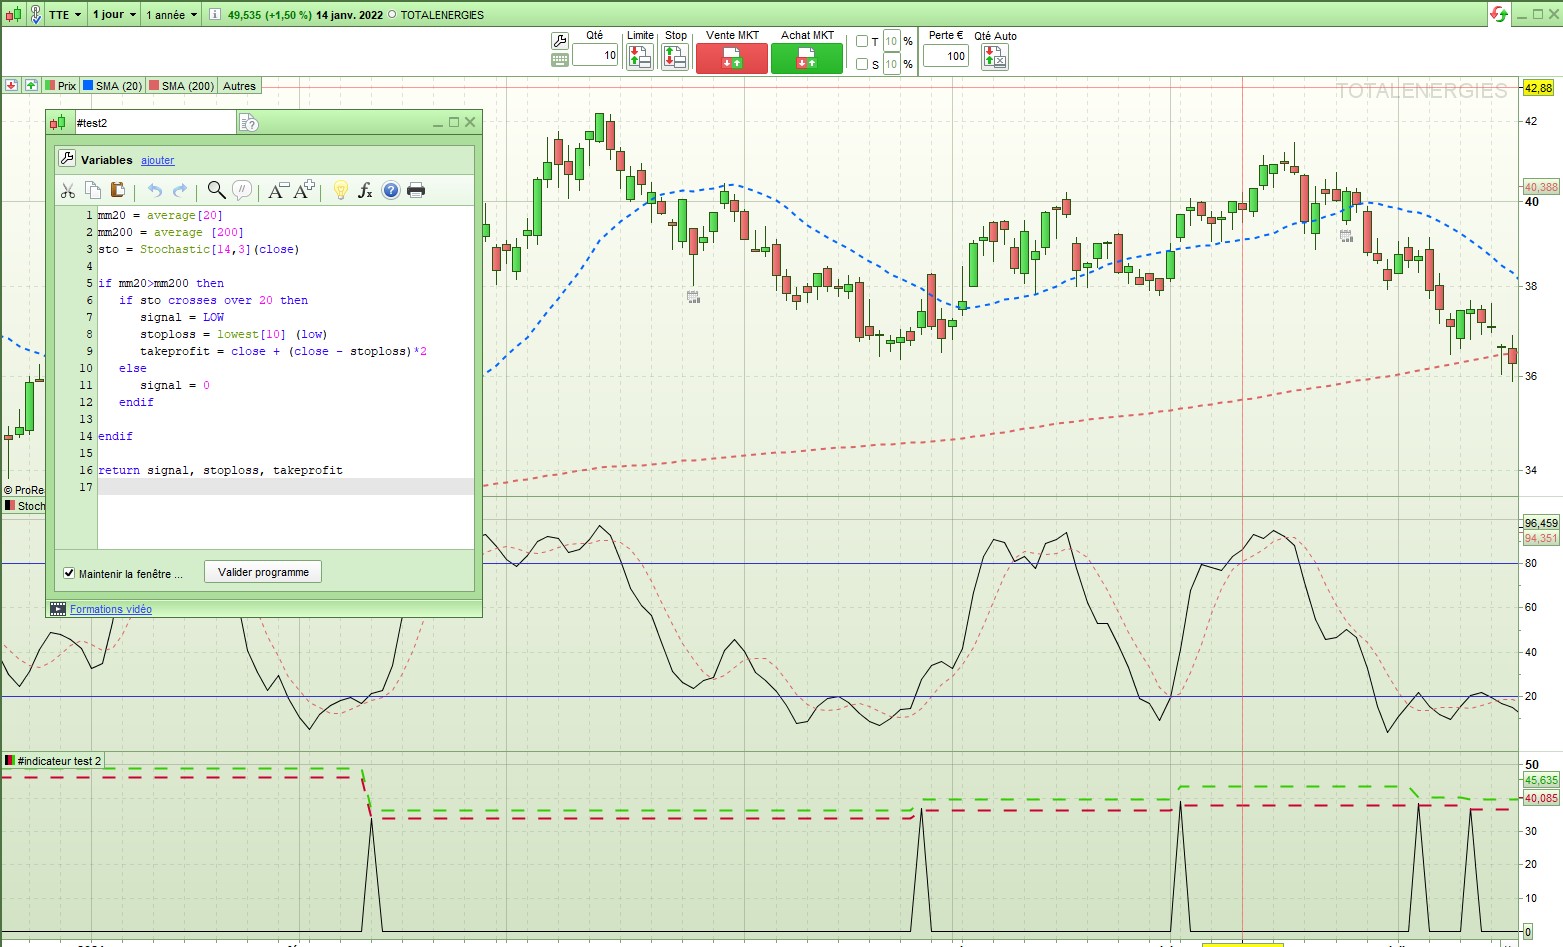Increase editor font size with A+ icon

[305, 189]
